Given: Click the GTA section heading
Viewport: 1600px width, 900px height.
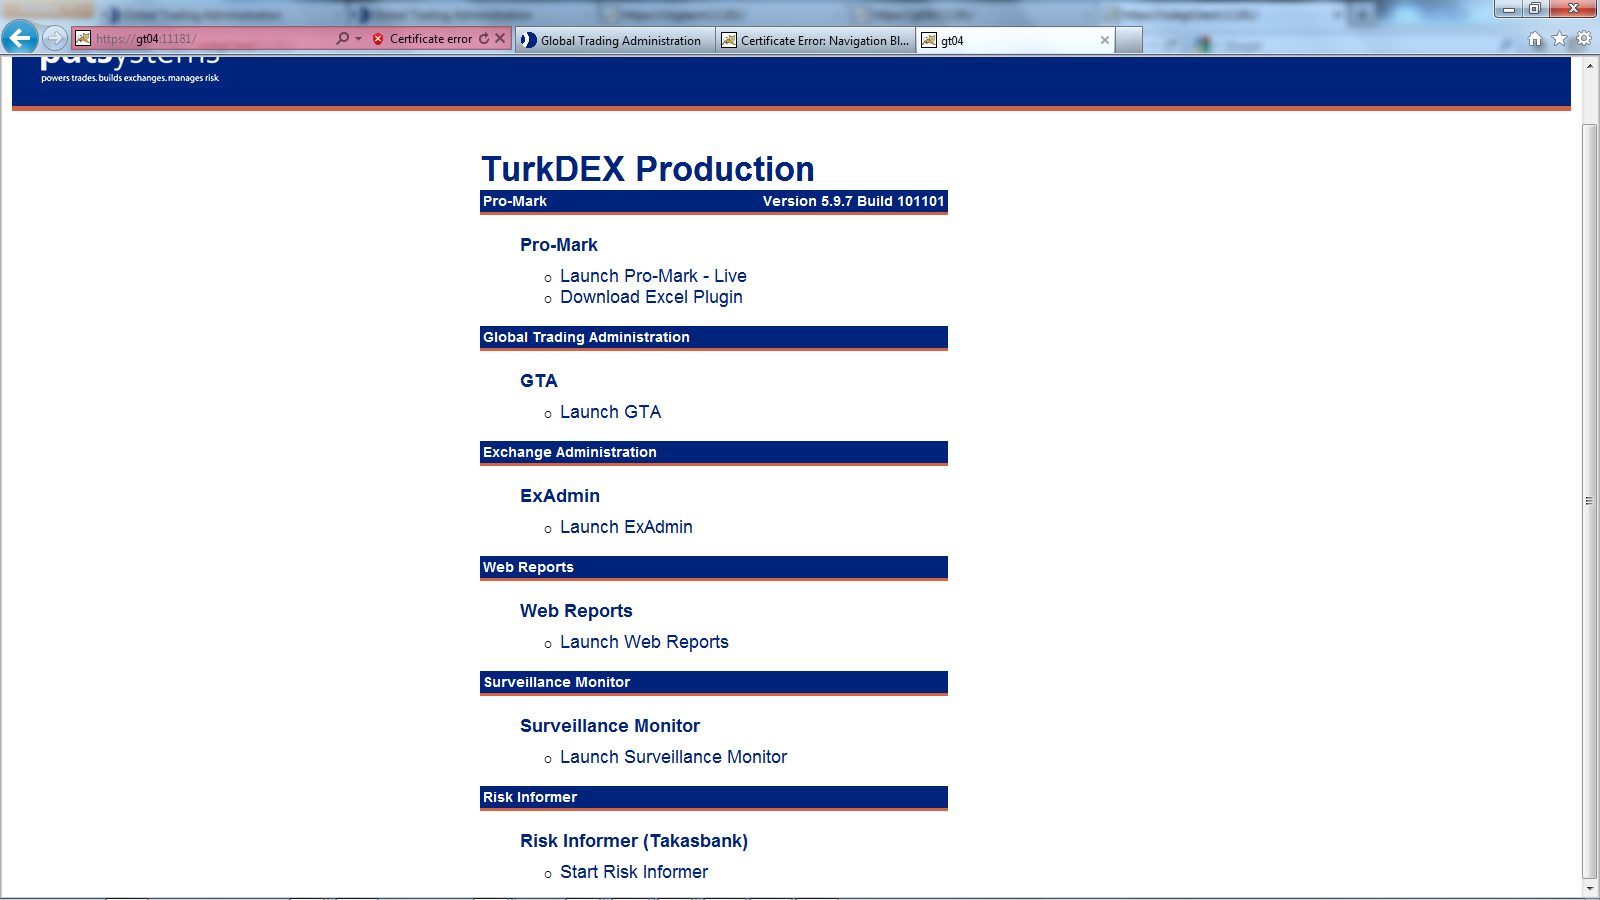Looking at the screenshot, I should [539, 381].
